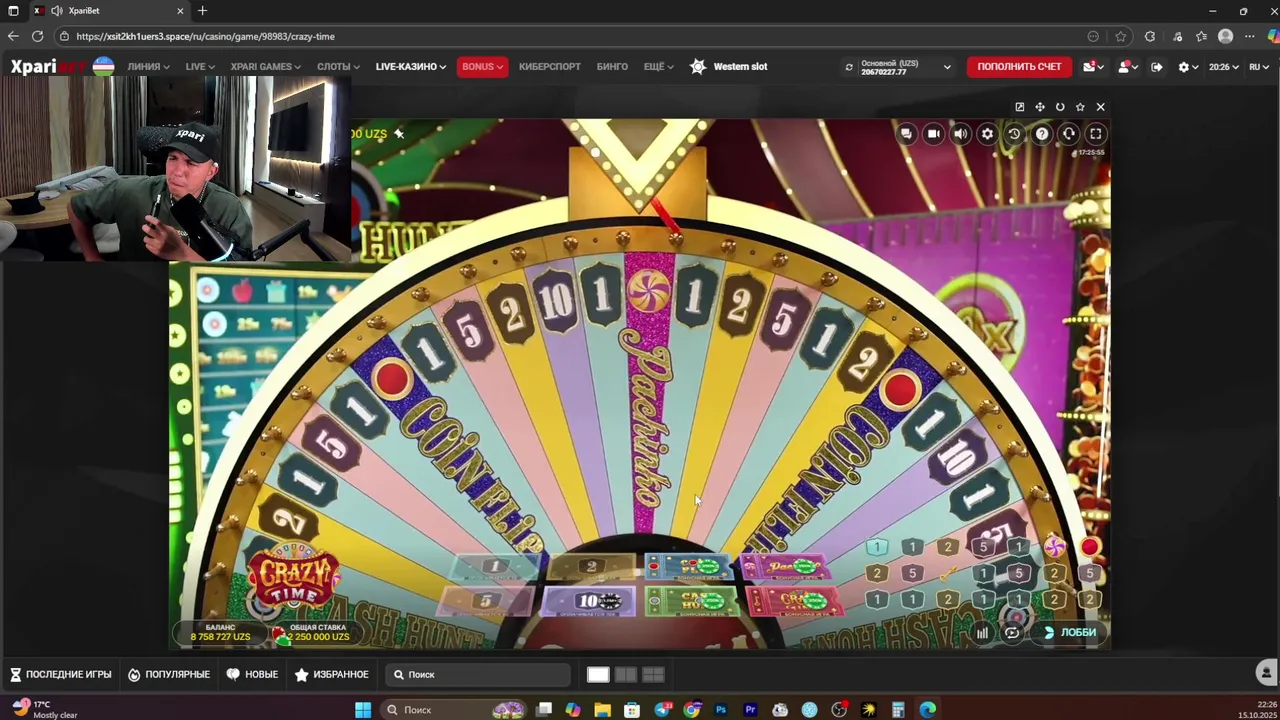Open Telegram from the taskbar

(x=661, y=710)
